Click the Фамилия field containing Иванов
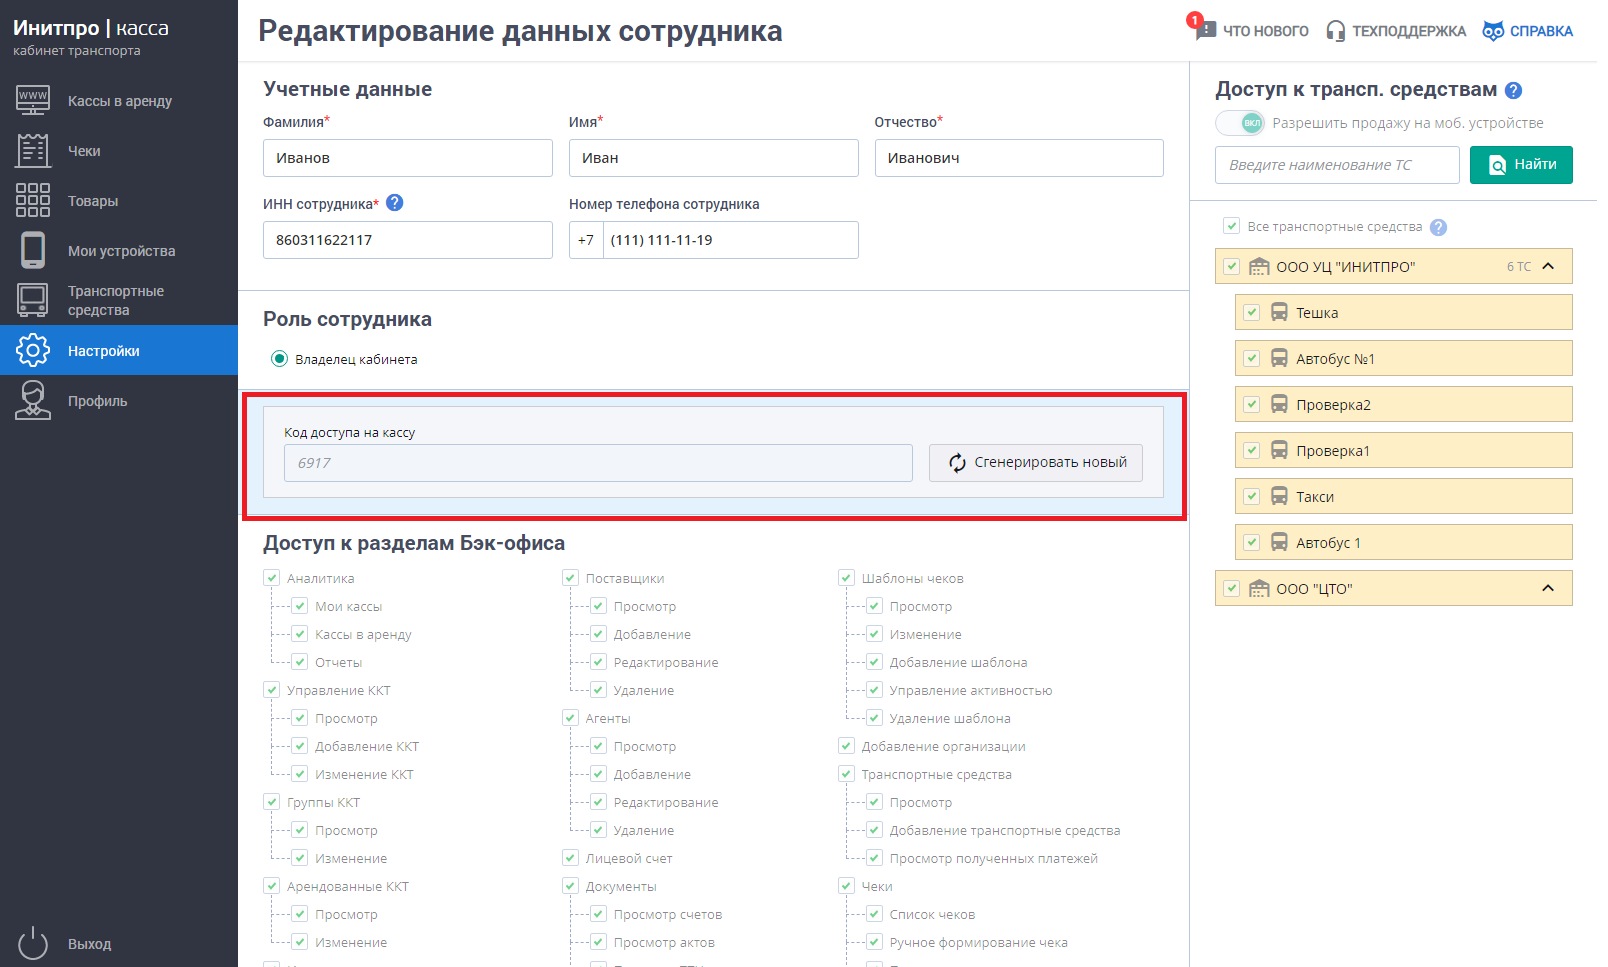The width and height of the screenshot is (1608, 967). (x=408, y=158)
